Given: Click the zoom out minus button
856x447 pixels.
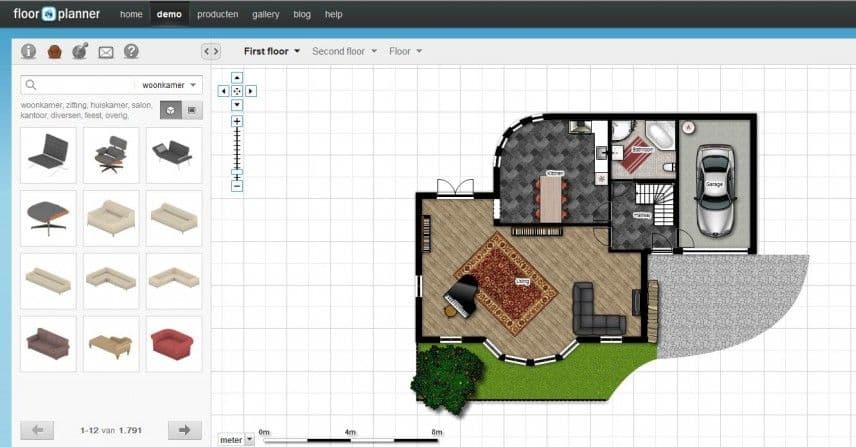Looking at the screenshot, I should 237,185.
